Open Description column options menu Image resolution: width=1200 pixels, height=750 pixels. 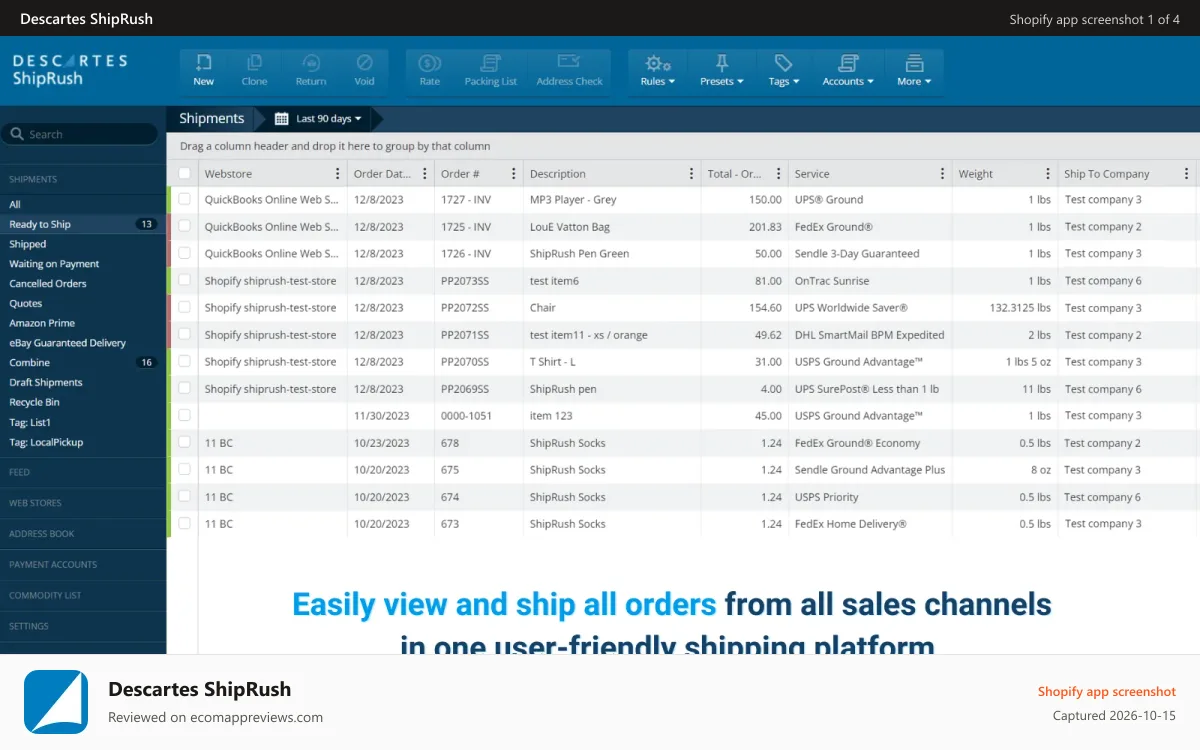691,174
